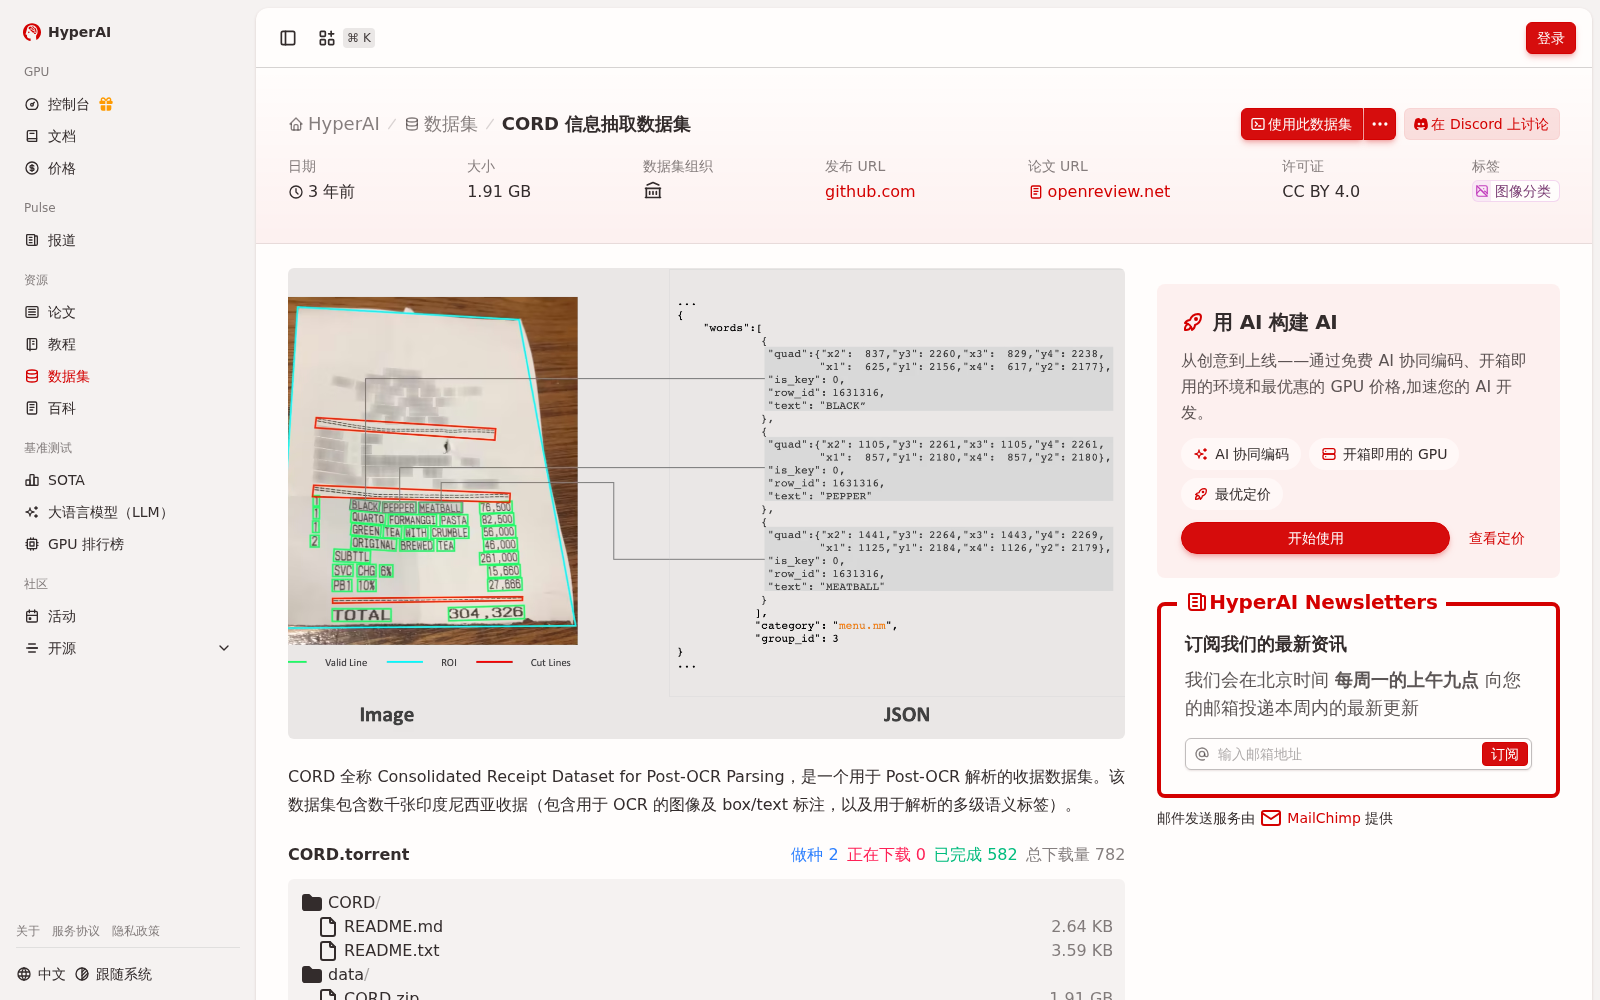The height and width of the screenshot is (1000, 1600).
Task: Click 在 Discord 上讨论 button
Action: click(x=1481, y=124)
